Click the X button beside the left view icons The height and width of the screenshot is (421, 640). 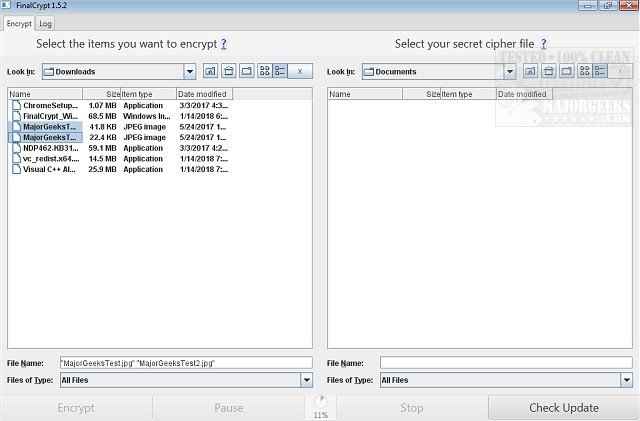click(x=301, y=72)
